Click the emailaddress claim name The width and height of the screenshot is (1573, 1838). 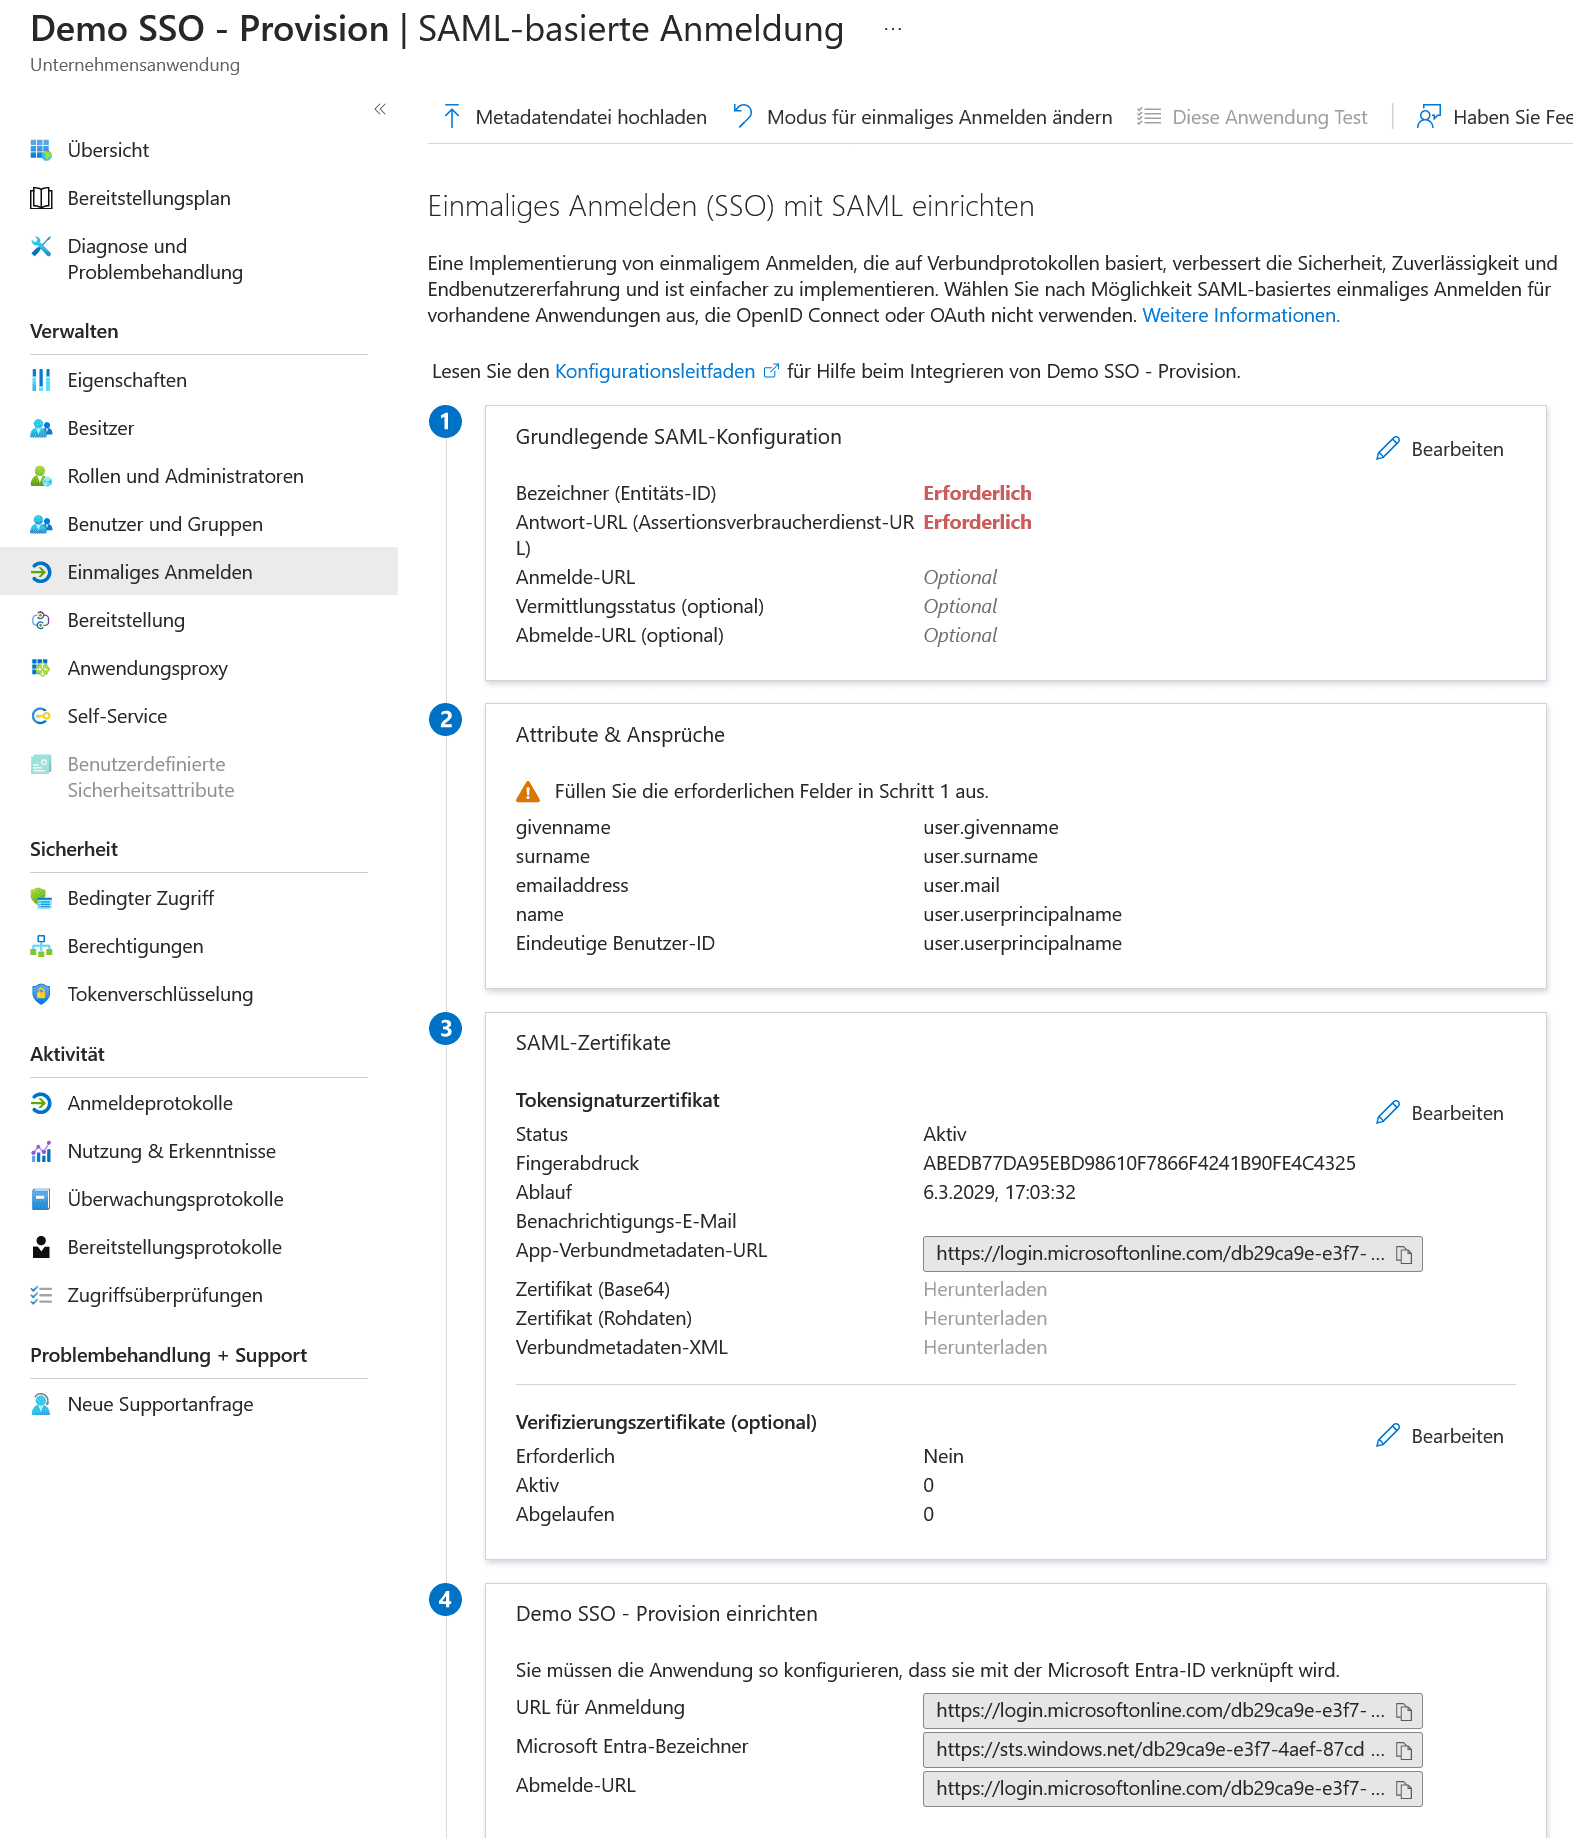(572, 885)
